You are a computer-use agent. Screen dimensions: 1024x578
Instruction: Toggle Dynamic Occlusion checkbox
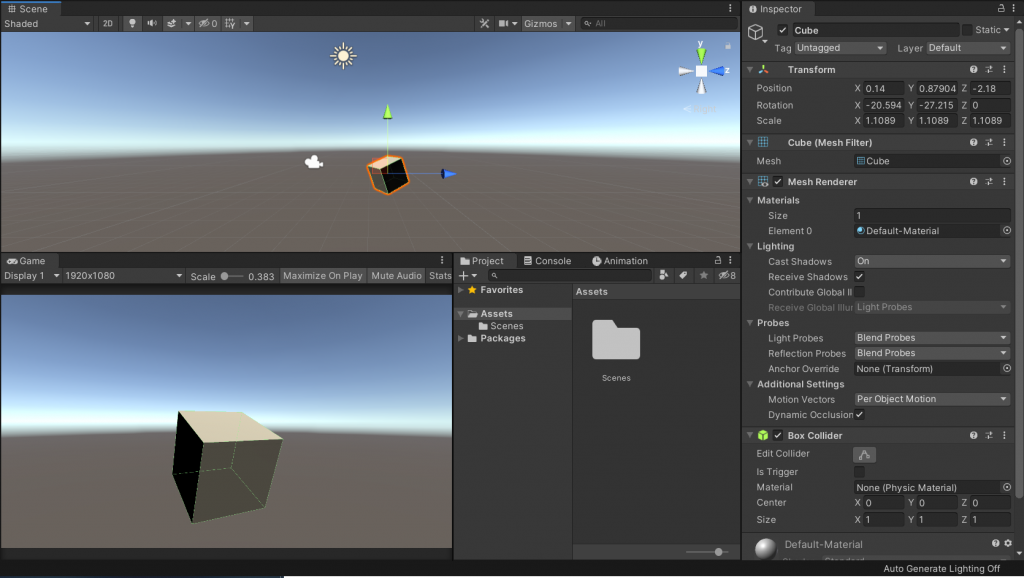859,415
